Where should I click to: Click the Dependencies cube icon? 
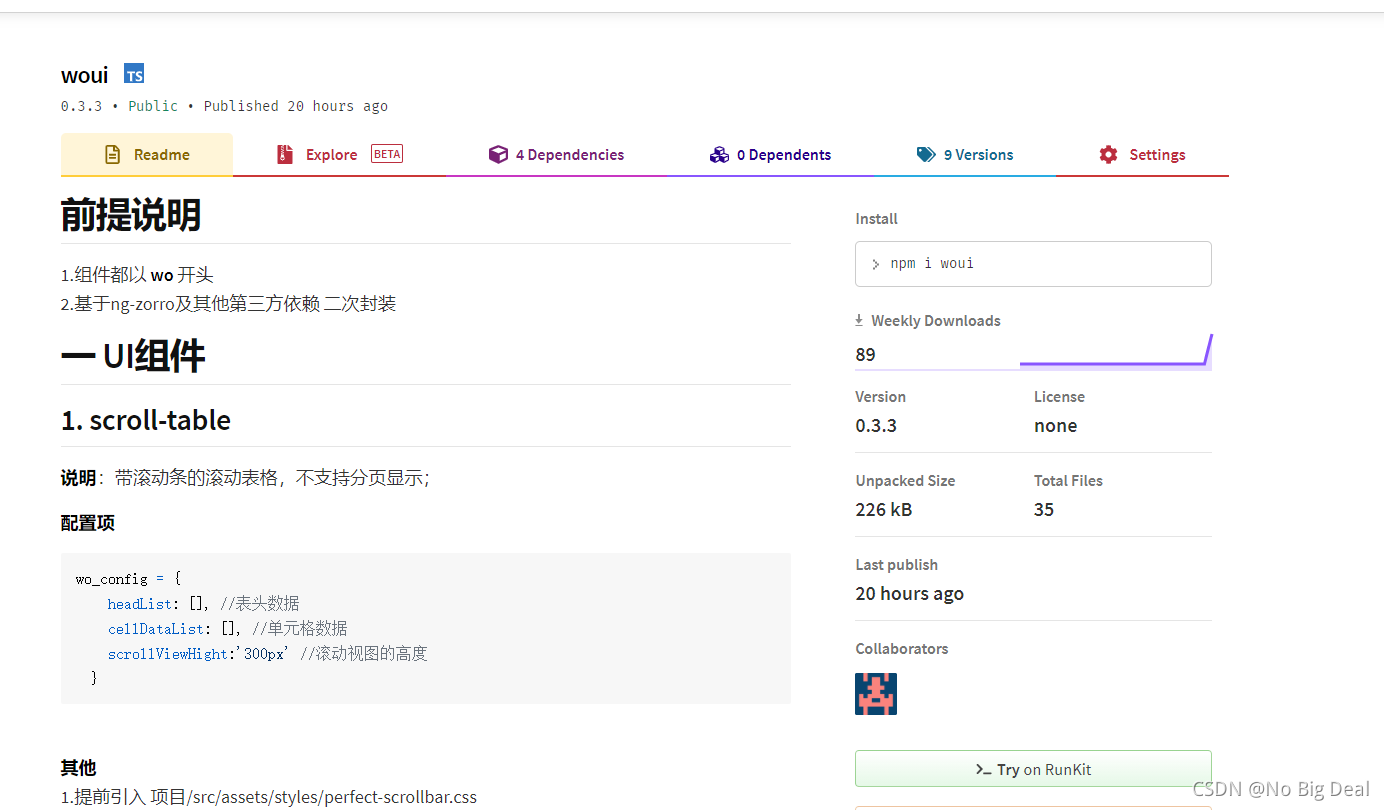pyautogui.click(x=498, y=155)
